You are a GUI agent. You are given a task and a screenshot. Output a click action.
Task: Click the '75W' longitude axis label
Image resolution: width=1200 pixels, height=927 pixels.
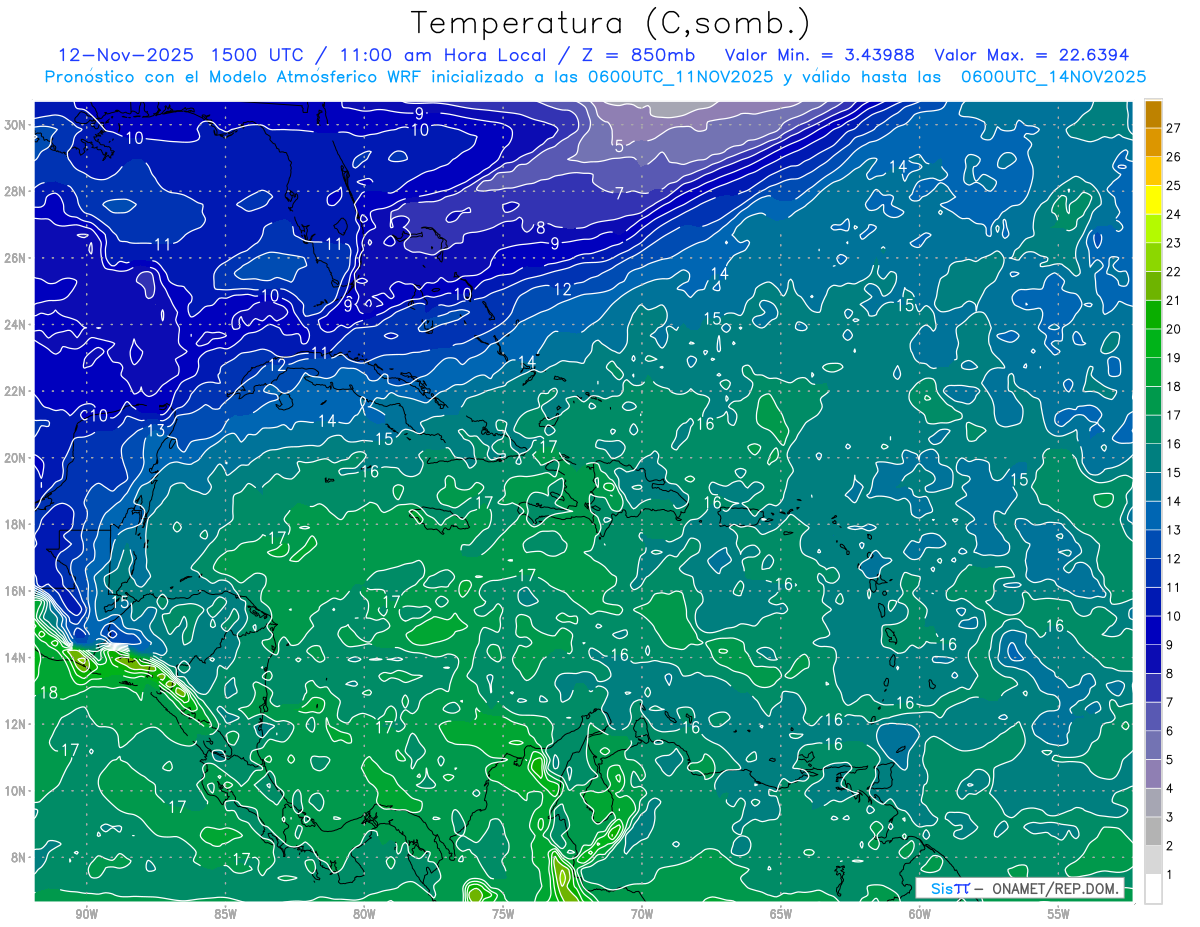(502, 914)
